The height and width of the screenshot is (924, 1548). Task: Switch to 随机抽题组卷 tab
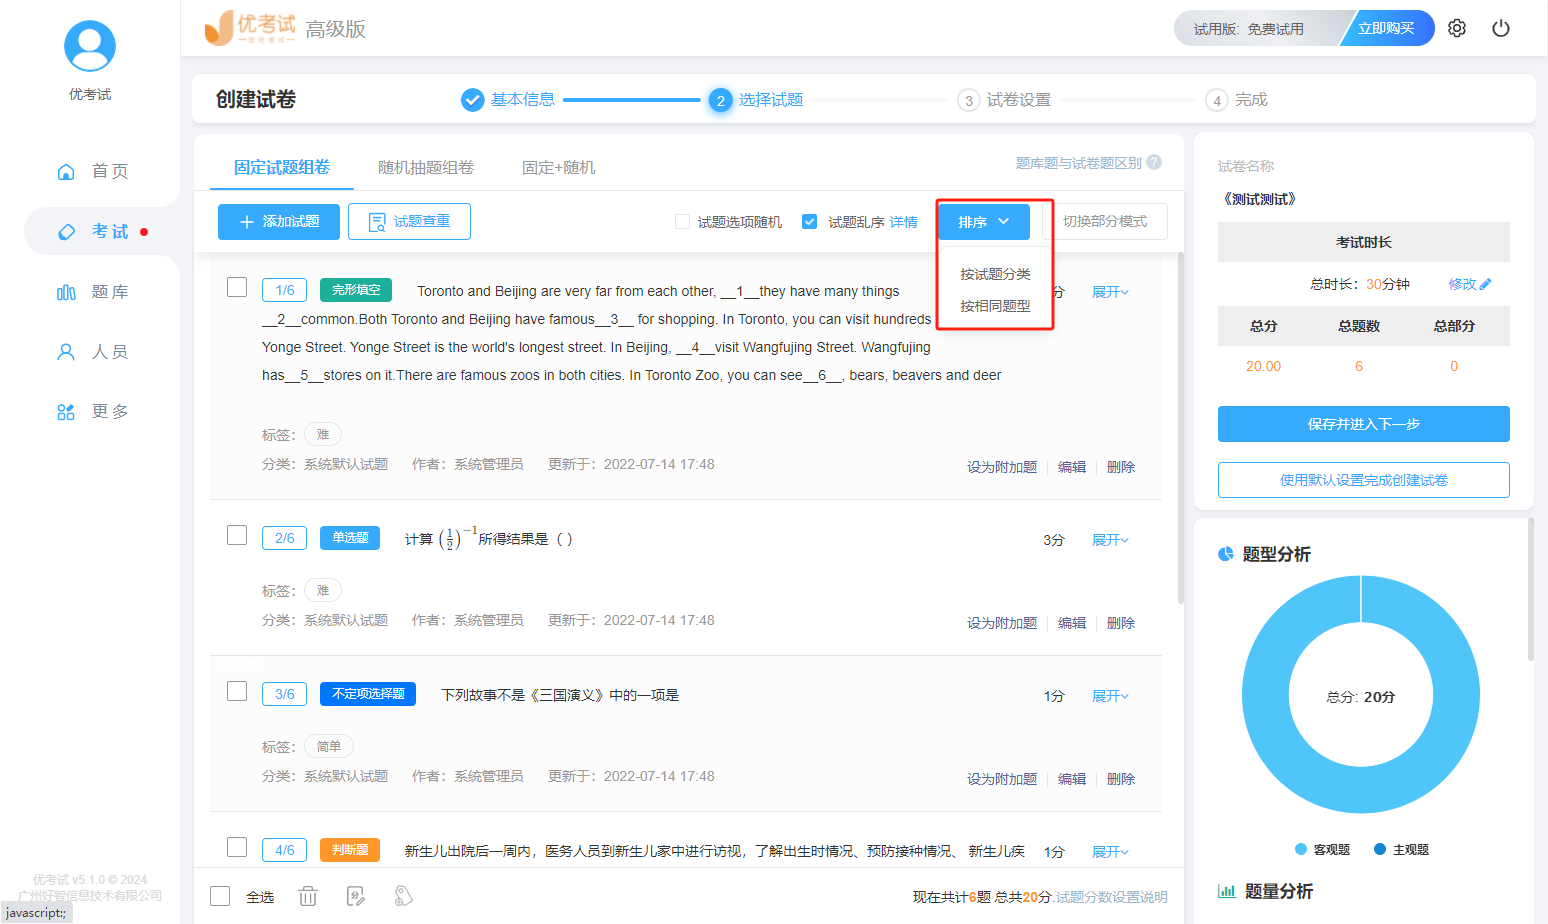pos(426,167)
